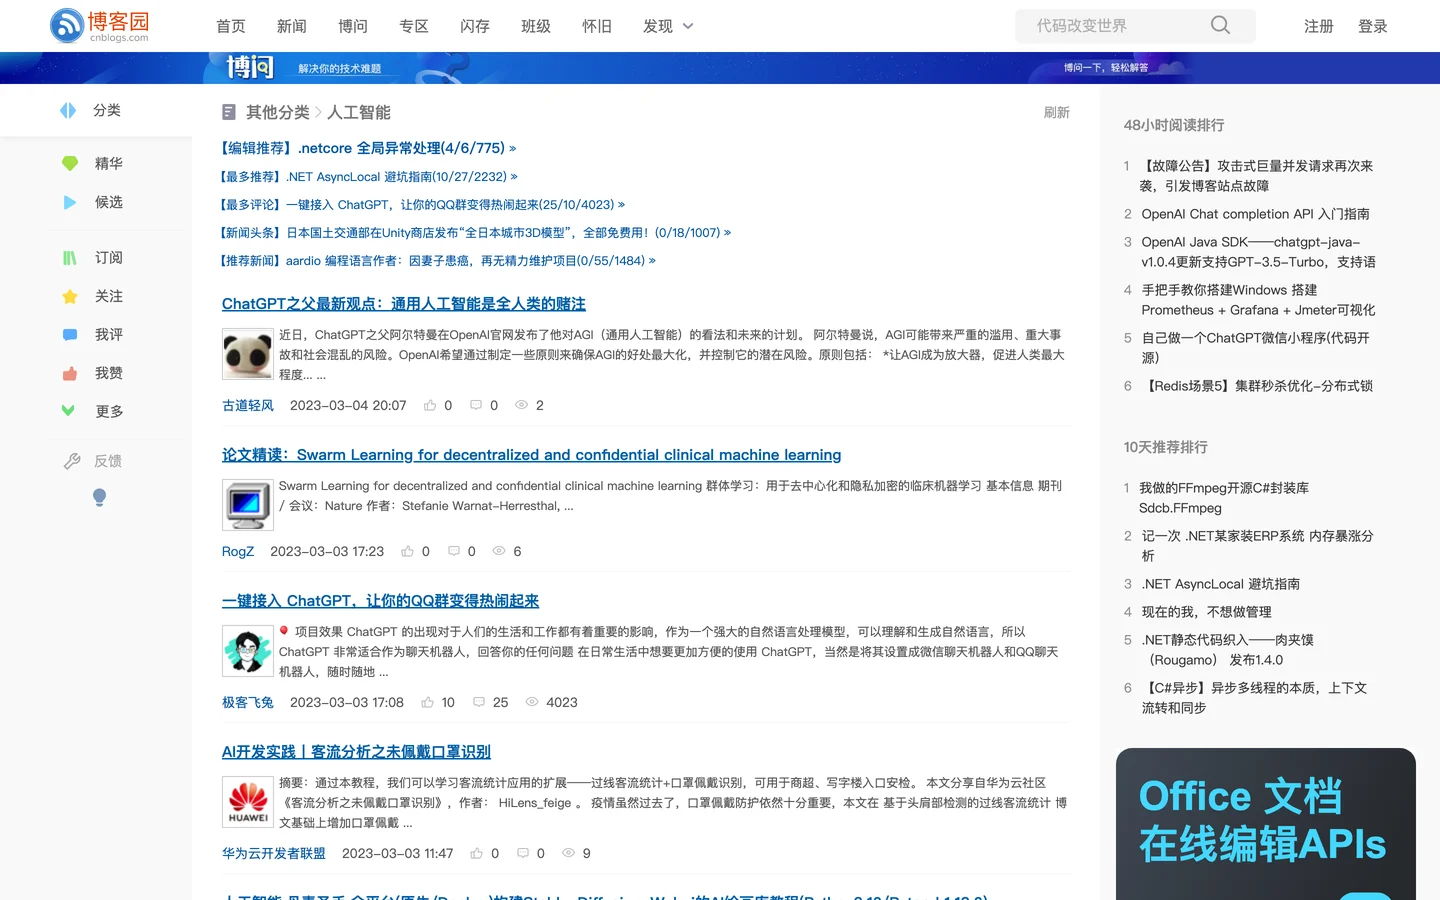The width and height of the screenshot is (1440, 900).
Task: Open the 闪存 navigation item
Action: click(475, 26)
